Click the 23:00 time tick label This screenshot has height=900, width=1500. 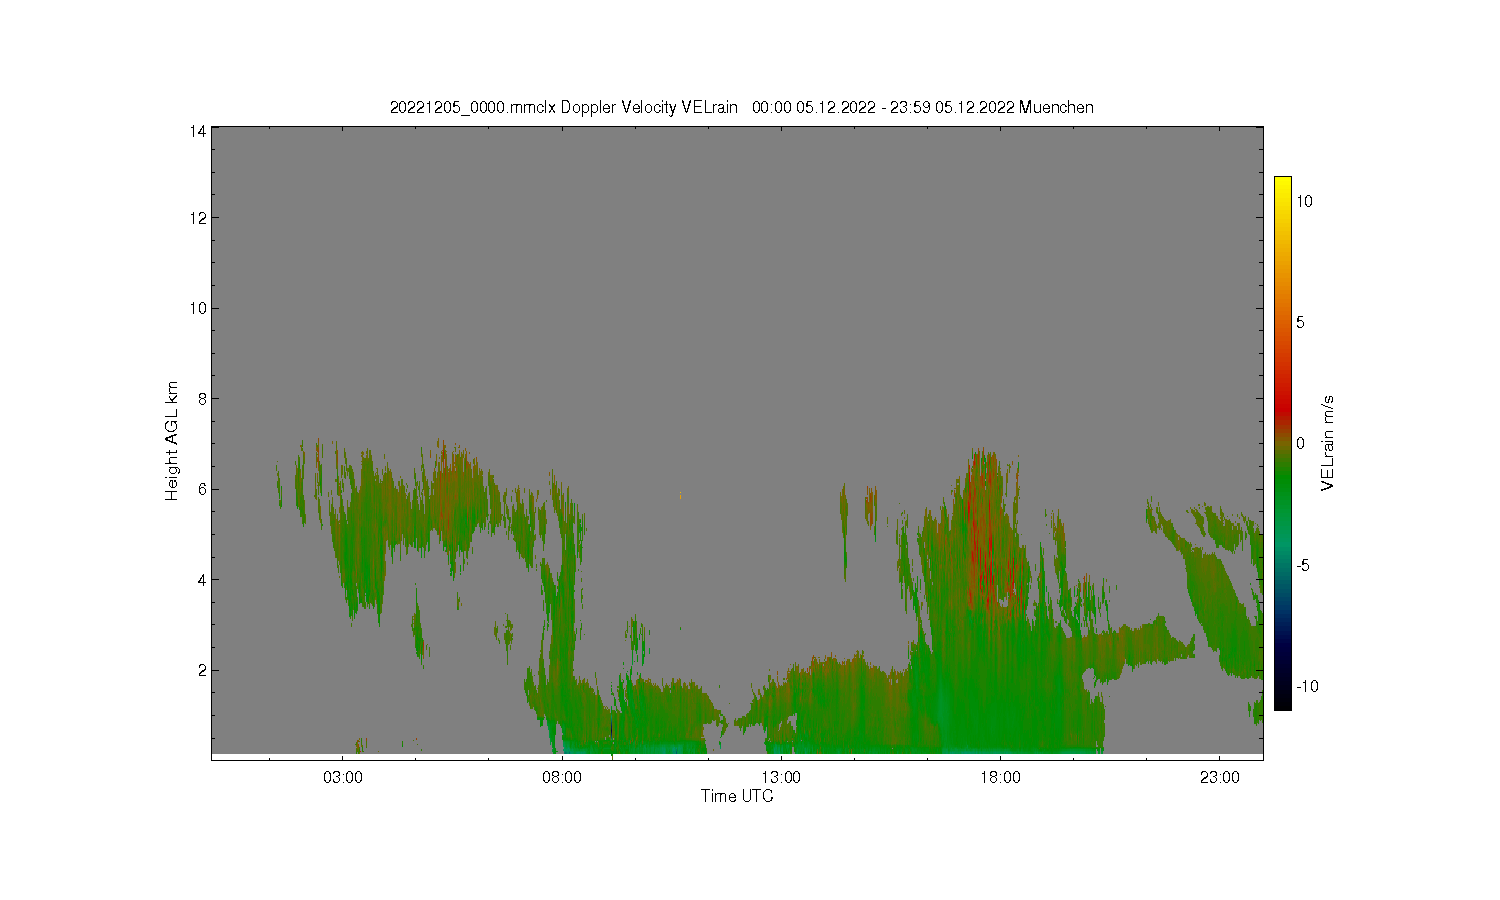pos(1219,777)
